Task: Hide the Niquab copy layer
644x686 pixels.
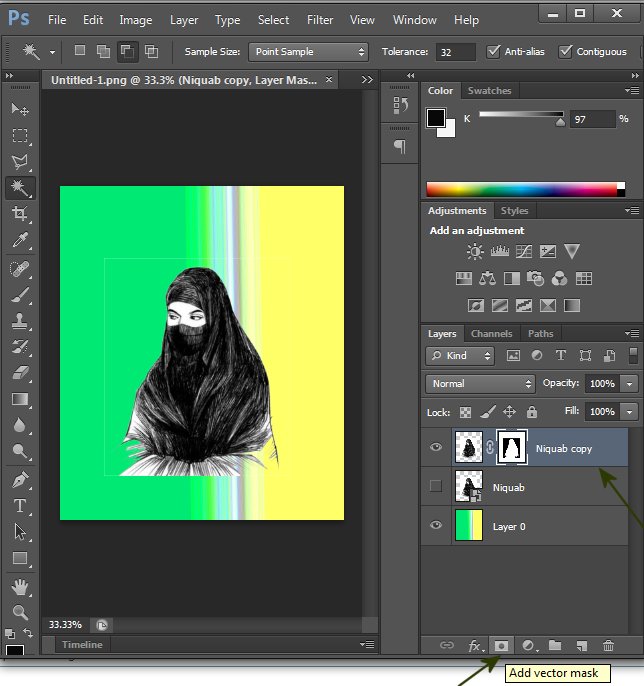Action: [435, 447]
